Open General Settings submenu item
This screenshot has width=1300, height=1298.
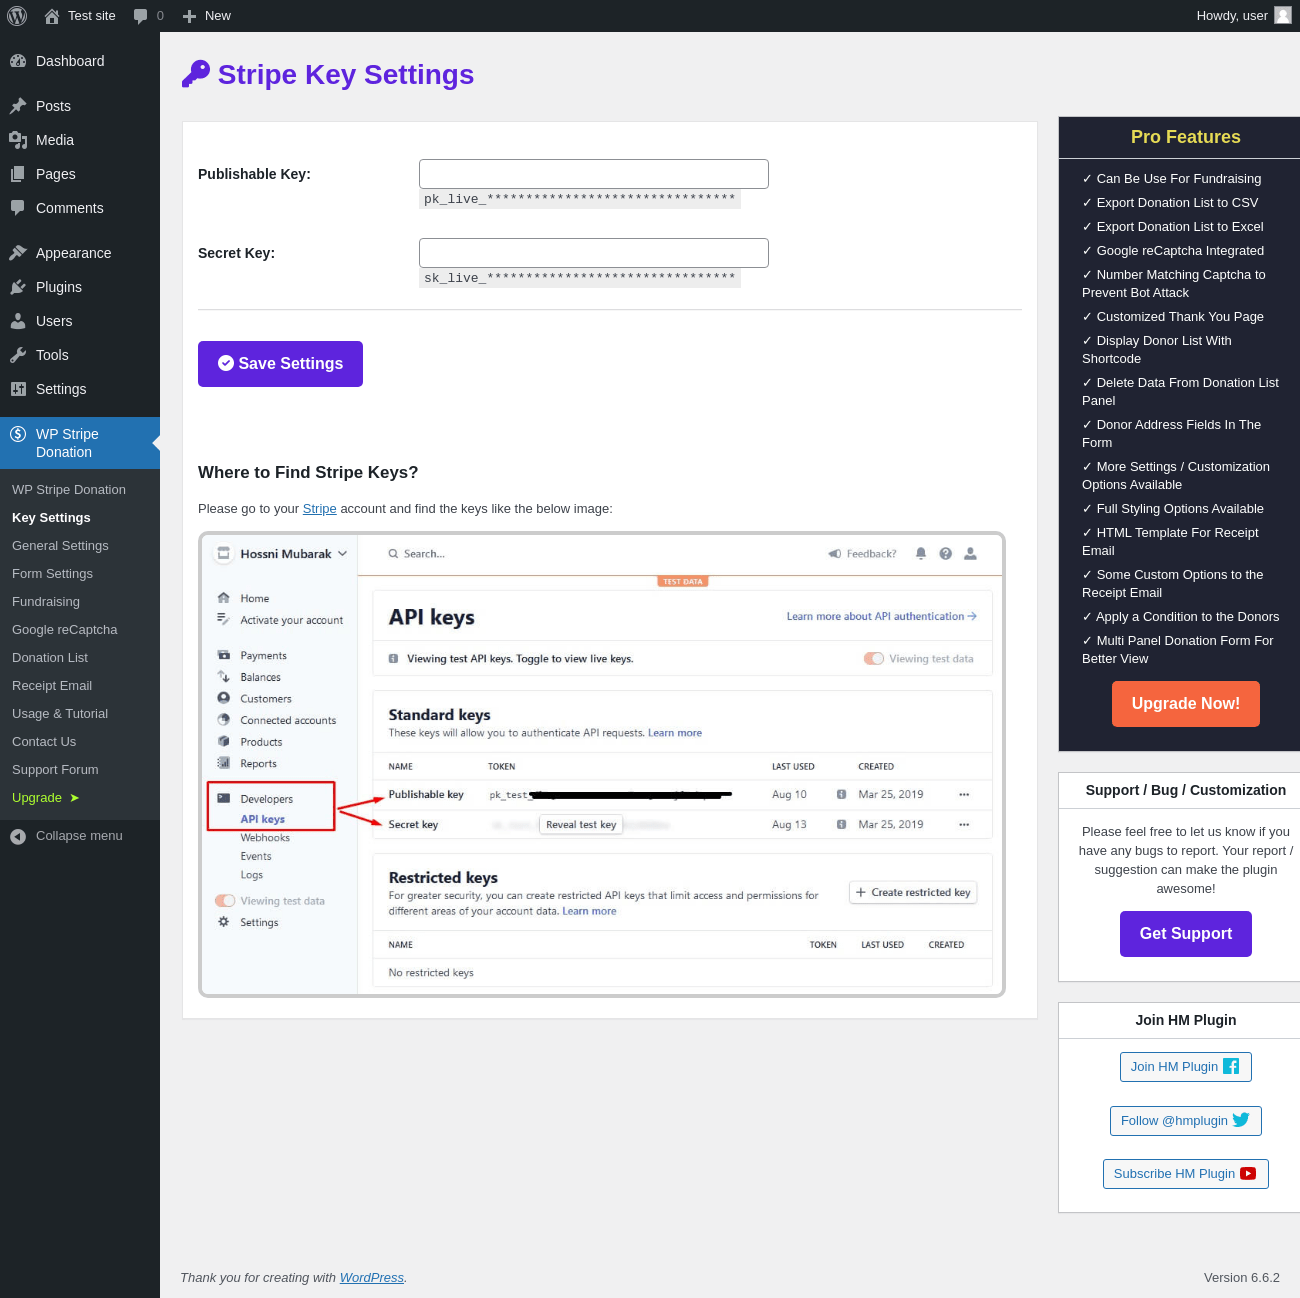(x=60, y=546)
